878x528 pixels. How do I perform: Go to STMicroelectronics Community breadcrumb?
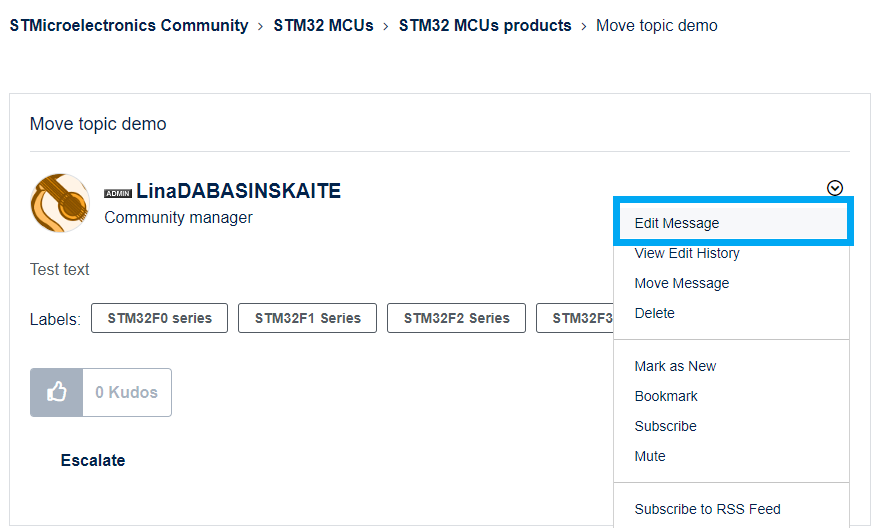[129, 26]
